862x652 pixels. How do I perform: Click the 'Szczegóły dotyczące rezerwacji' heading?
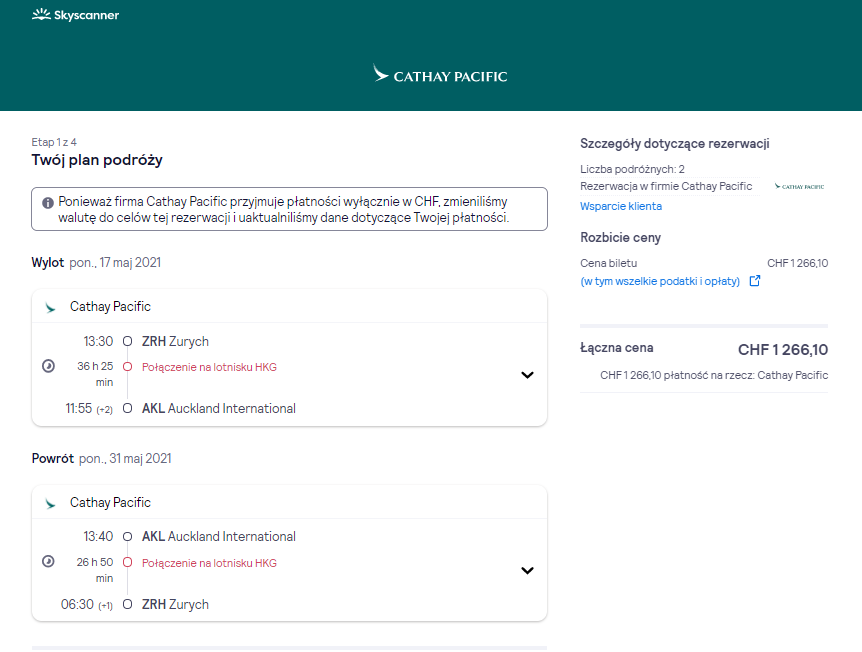(x=675, y=143)
